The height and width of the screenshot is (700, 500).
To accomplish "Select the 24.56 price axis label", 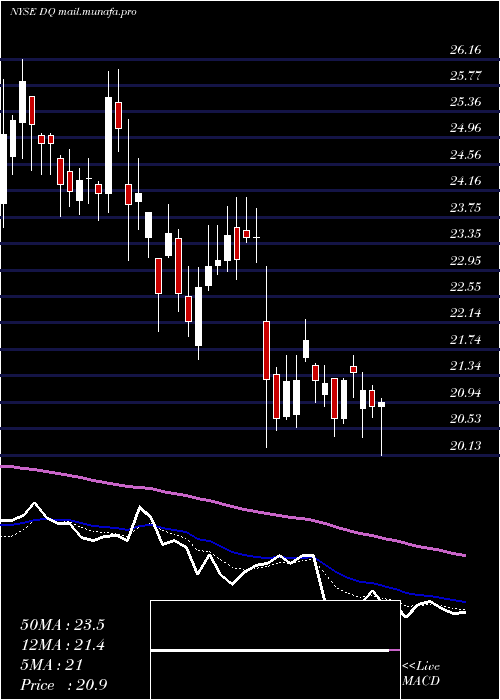I will [466, 155].
